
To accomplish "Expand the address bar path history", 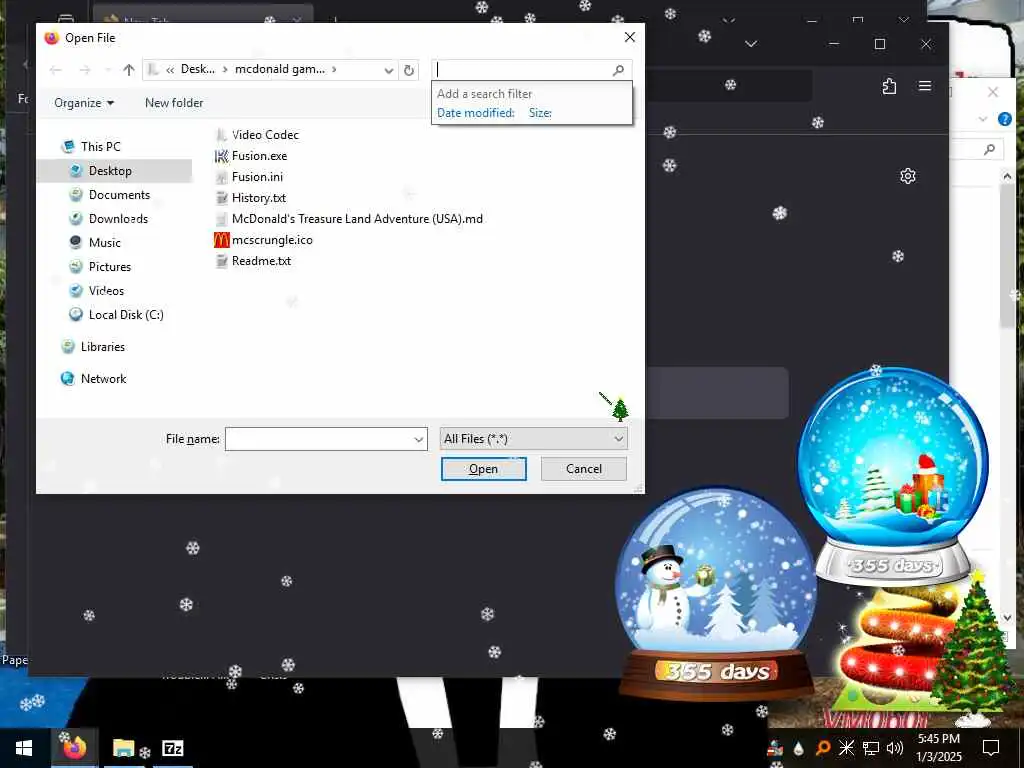I will coord(389,70).
